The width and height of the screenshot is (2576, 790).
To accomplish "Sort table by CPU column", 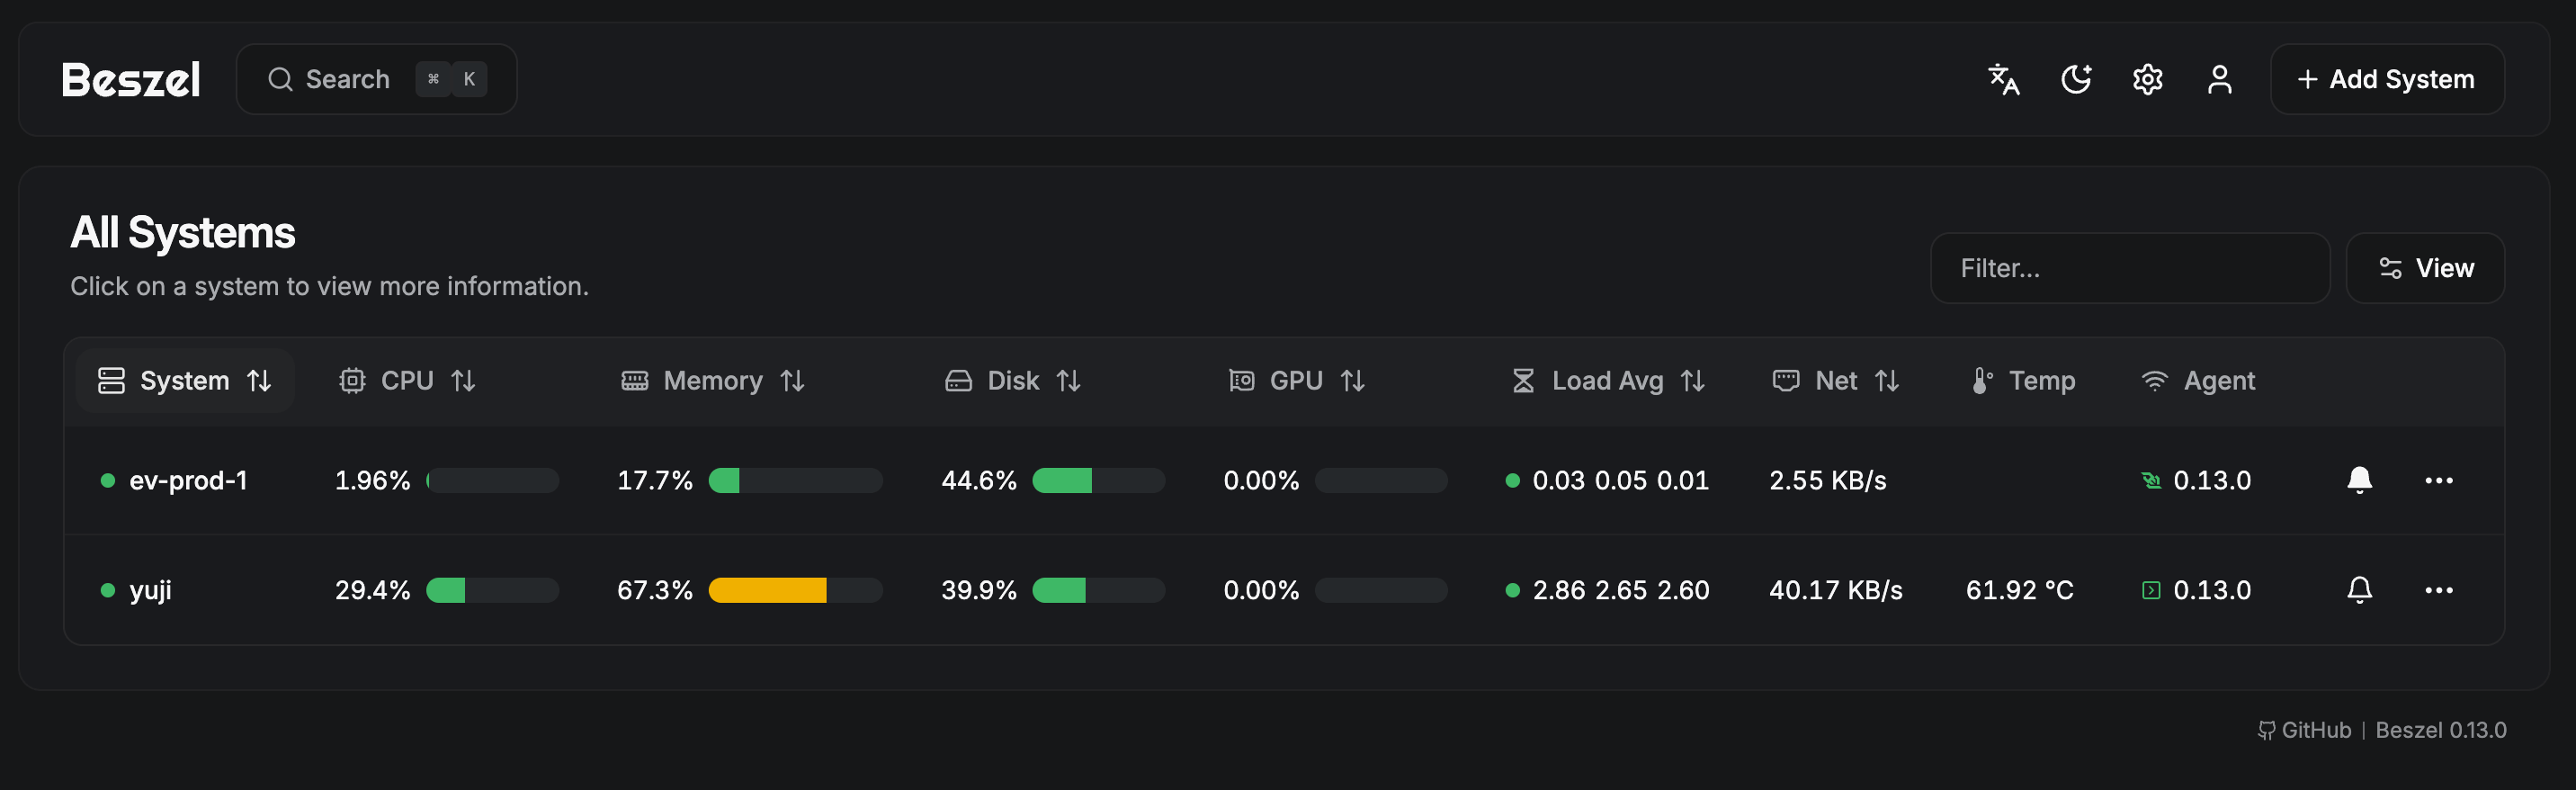I will (x=407, y=381).
